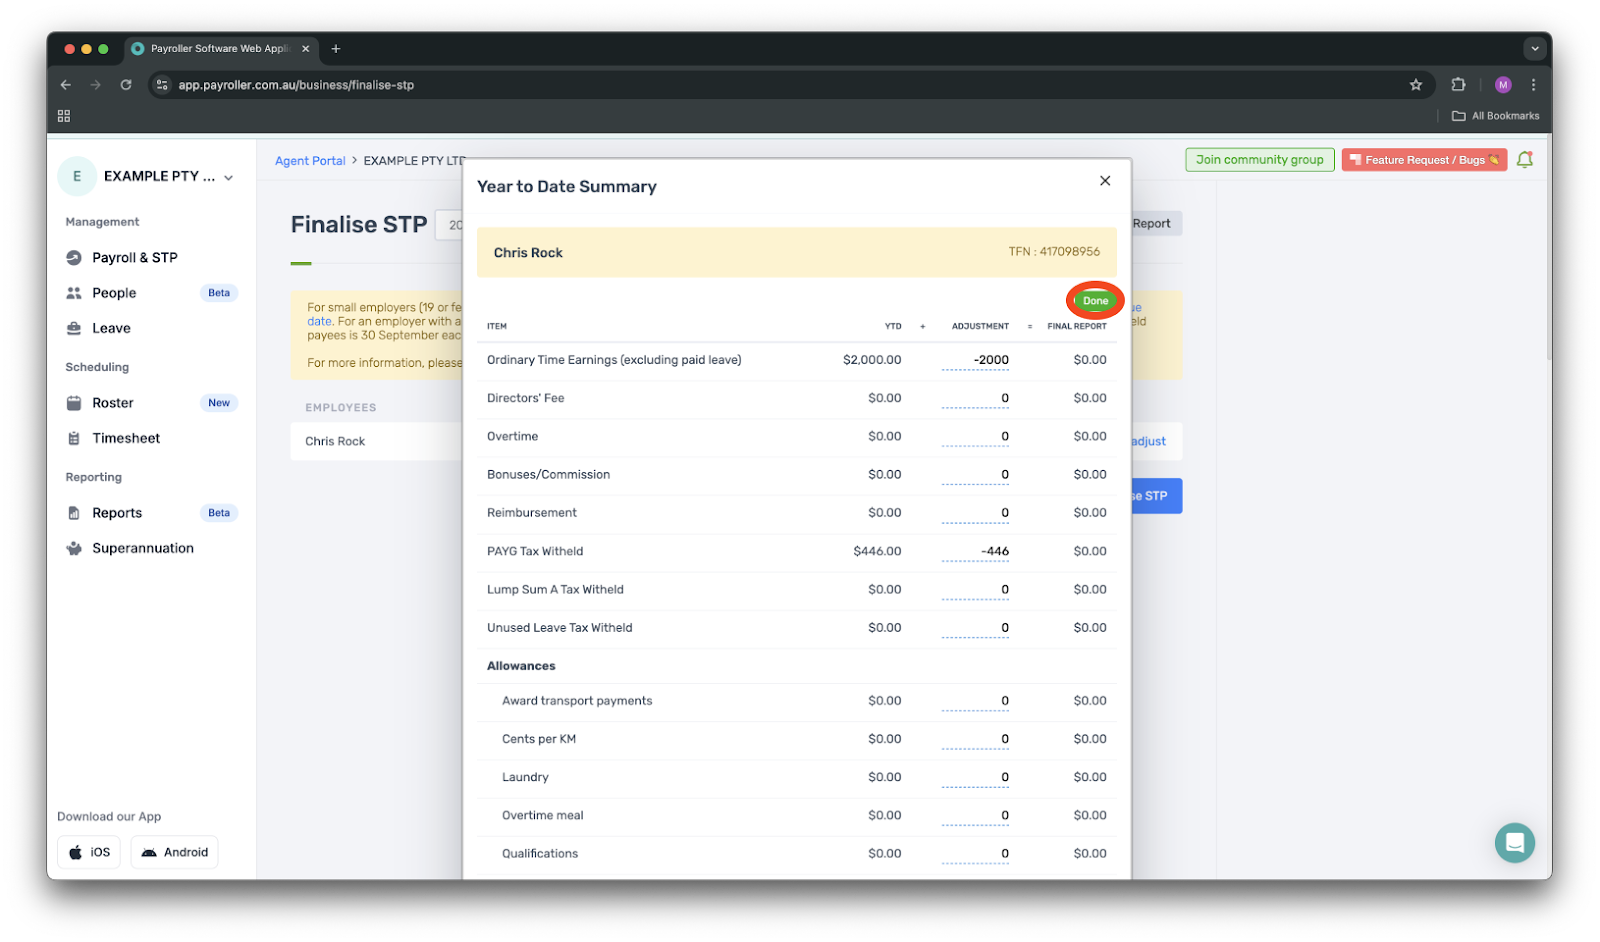Edit Qualifications adjustment field

point(975,854)
